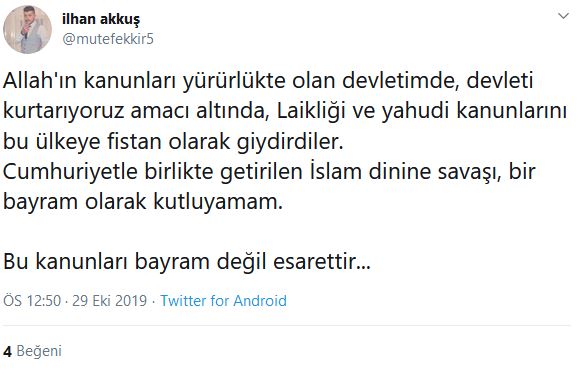Click the word Android in the source label
Screen dimensions: 581x370
point(260,300)
